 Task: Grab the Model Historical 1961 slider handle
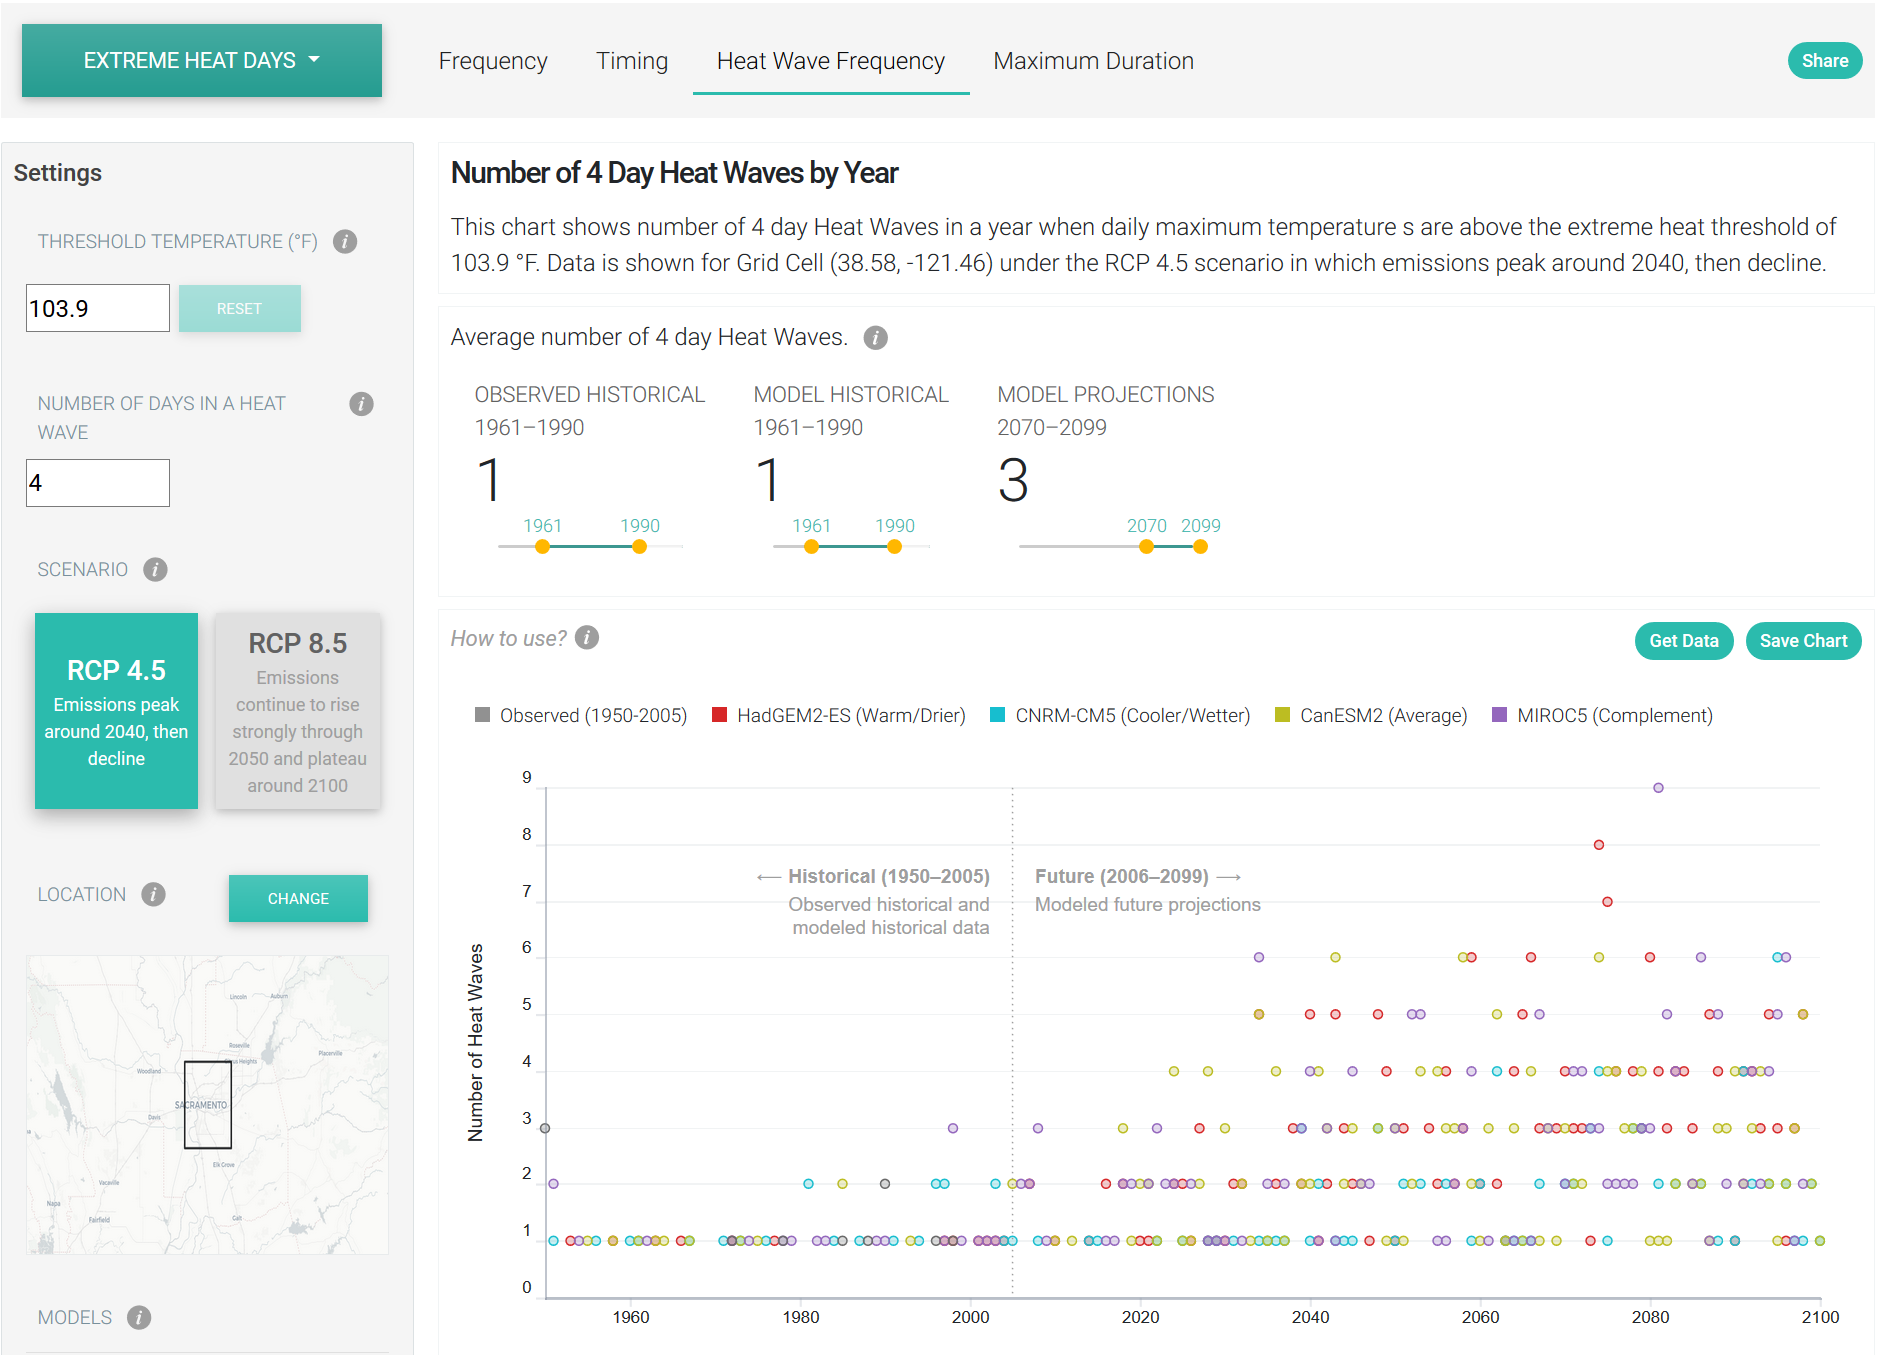812,547
